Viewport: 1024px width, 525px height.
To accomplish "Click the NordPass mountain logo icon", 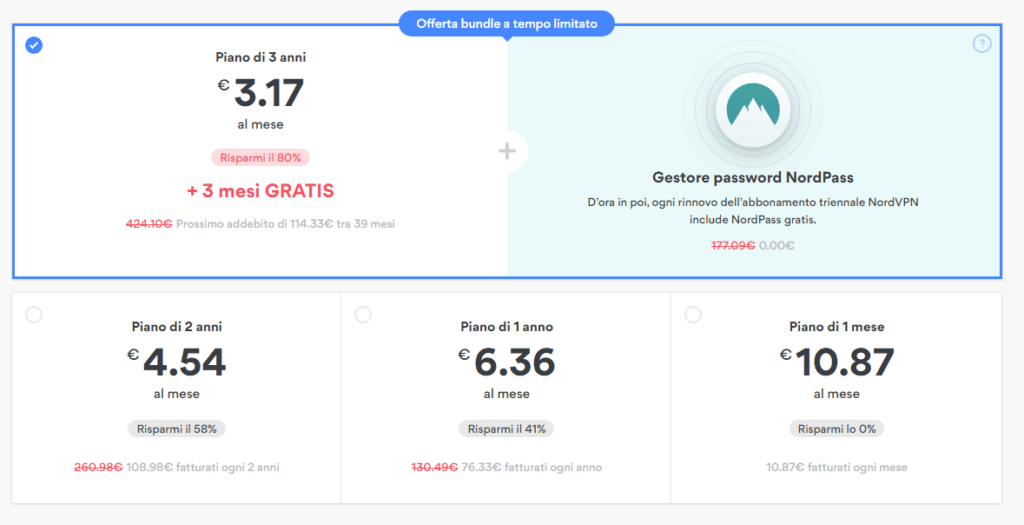I will (753, 108).
